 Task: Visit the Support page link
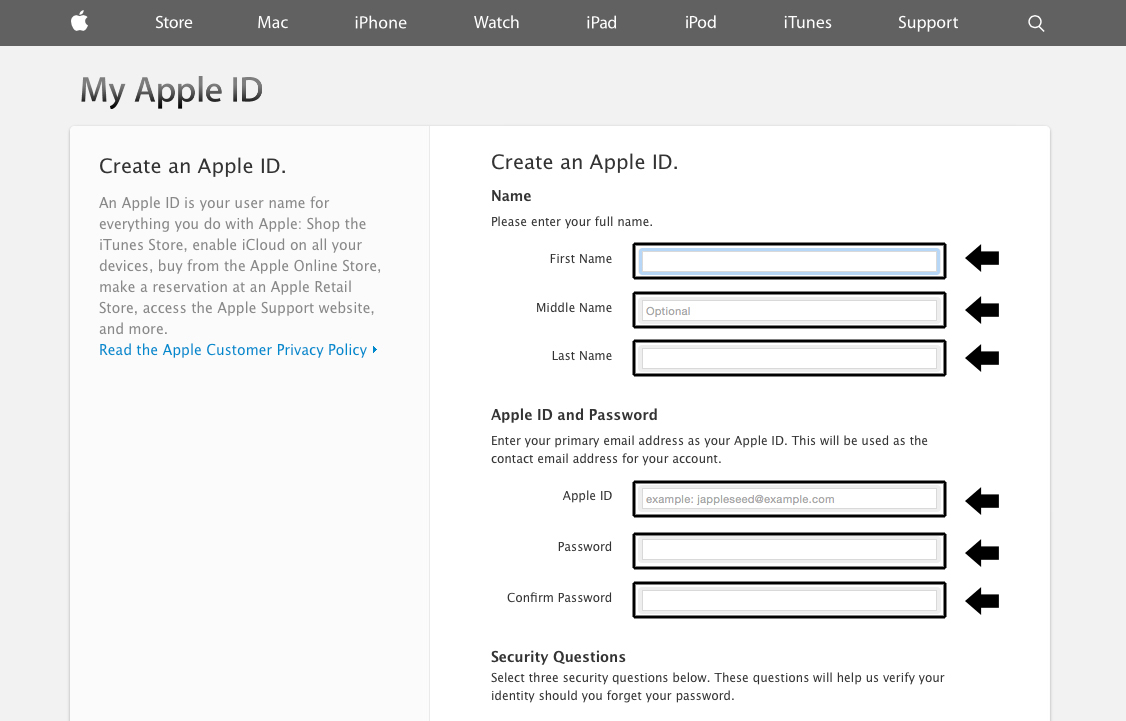point(928,23)
